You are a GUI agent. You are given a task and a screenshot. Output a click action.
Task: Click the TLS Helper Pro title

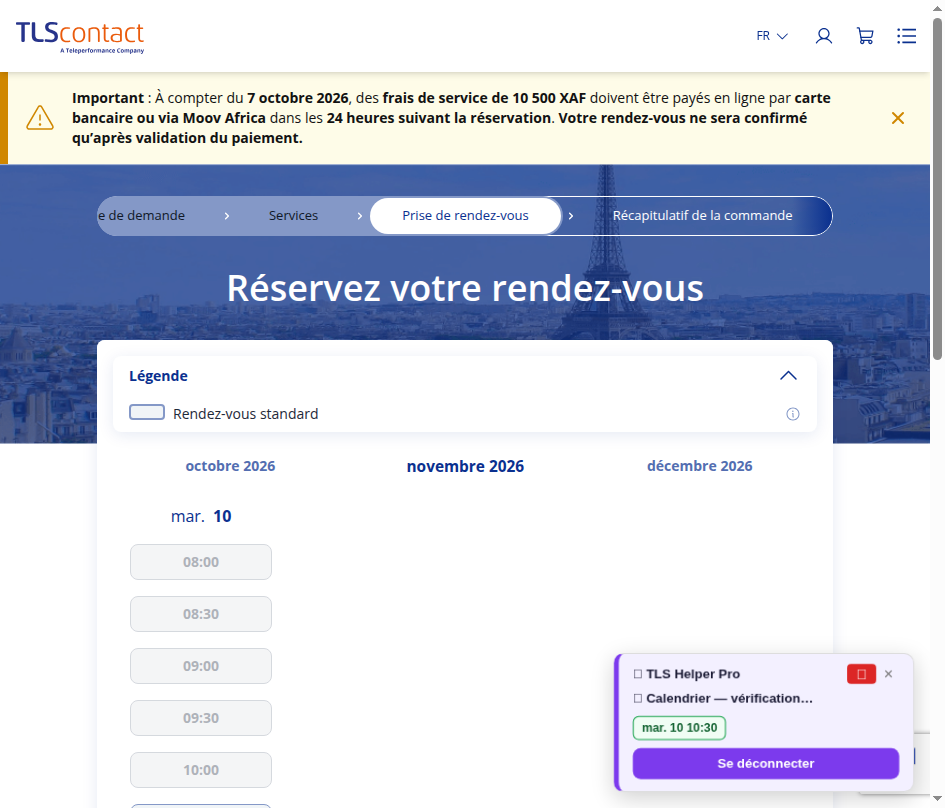692,674
